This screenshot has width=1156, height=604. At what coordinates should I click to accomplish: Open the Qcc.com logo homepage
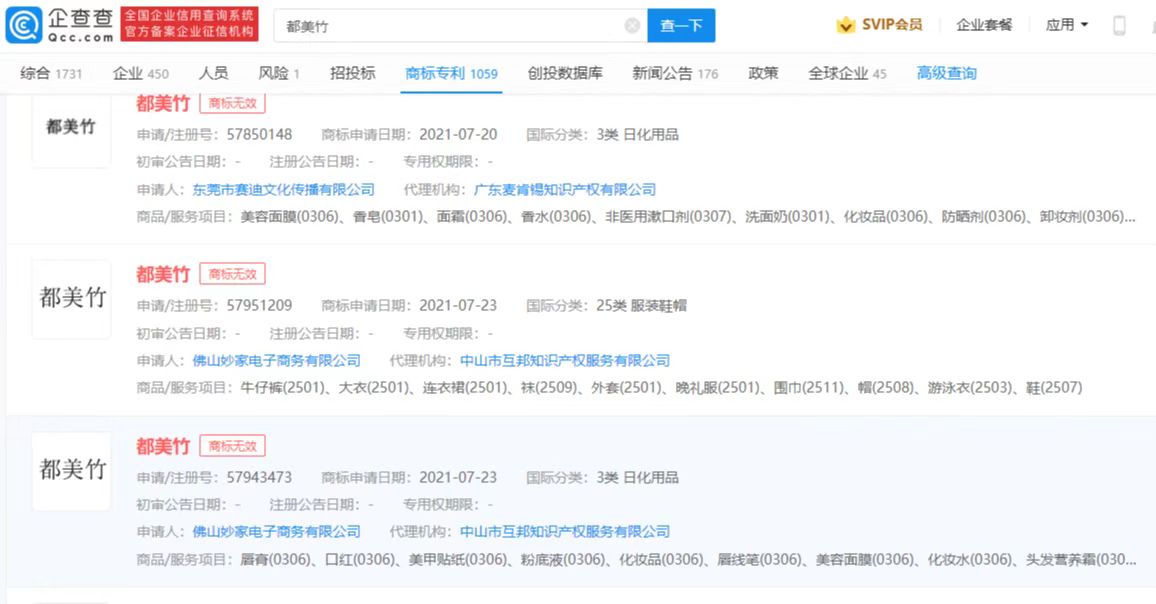point(59,25)
